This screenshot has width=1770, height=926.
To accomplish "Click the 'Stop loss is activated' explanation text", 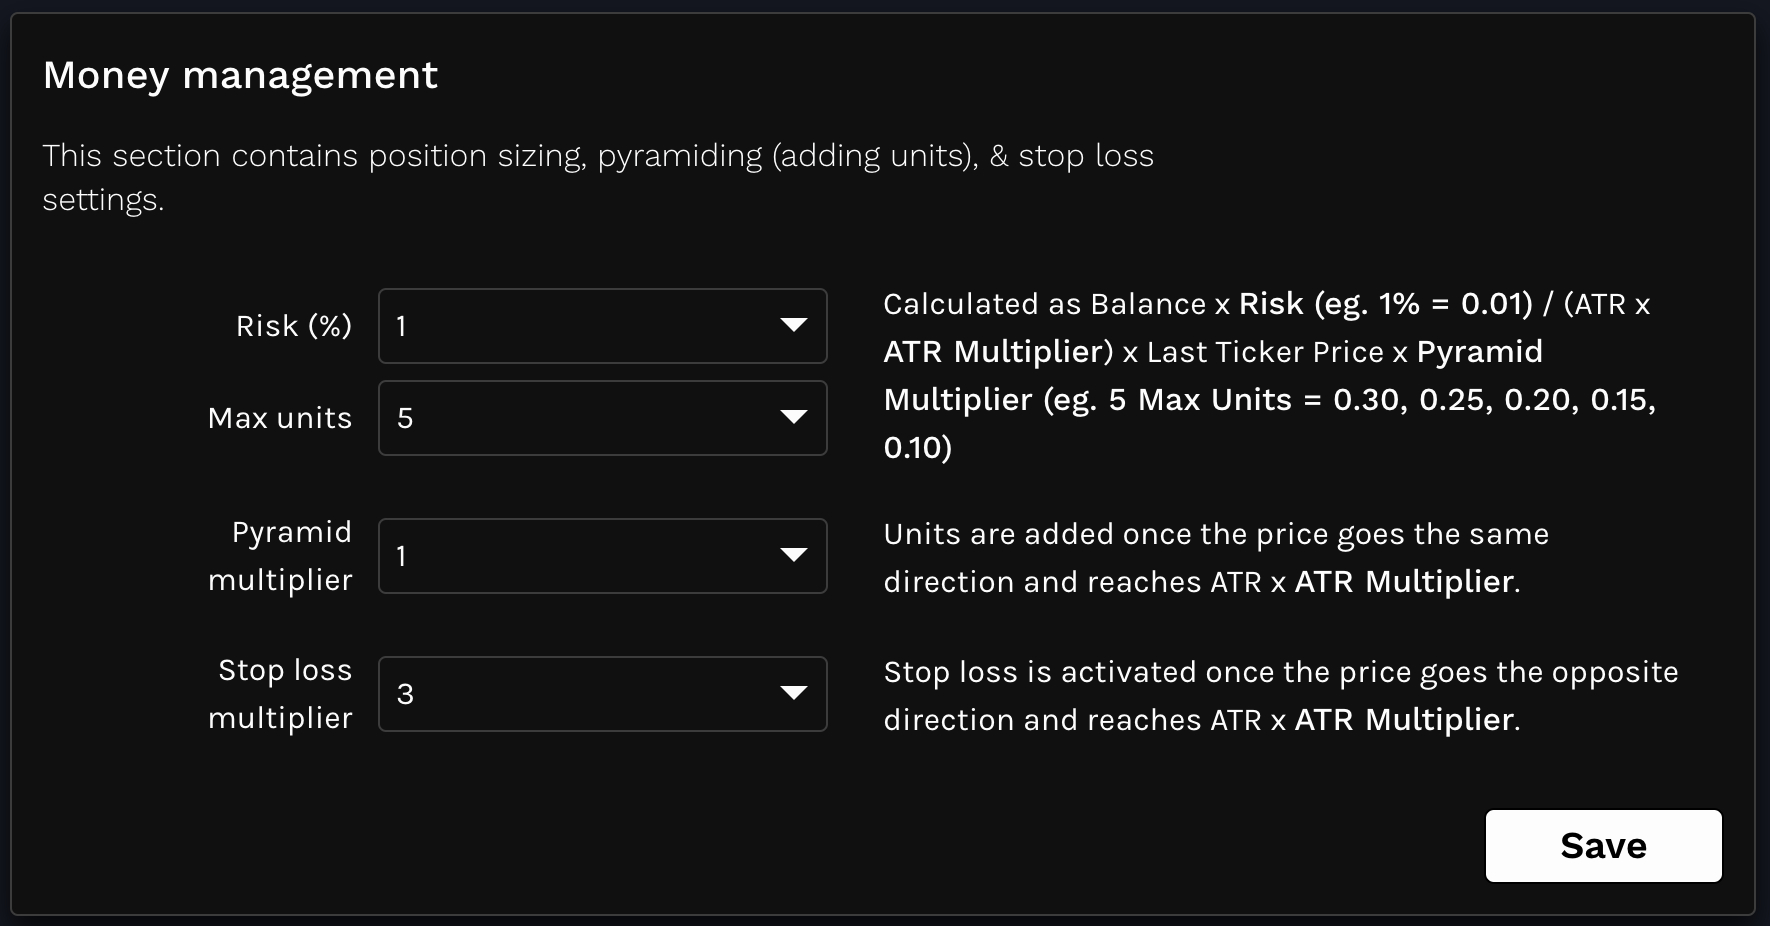I will point(1280,695).
